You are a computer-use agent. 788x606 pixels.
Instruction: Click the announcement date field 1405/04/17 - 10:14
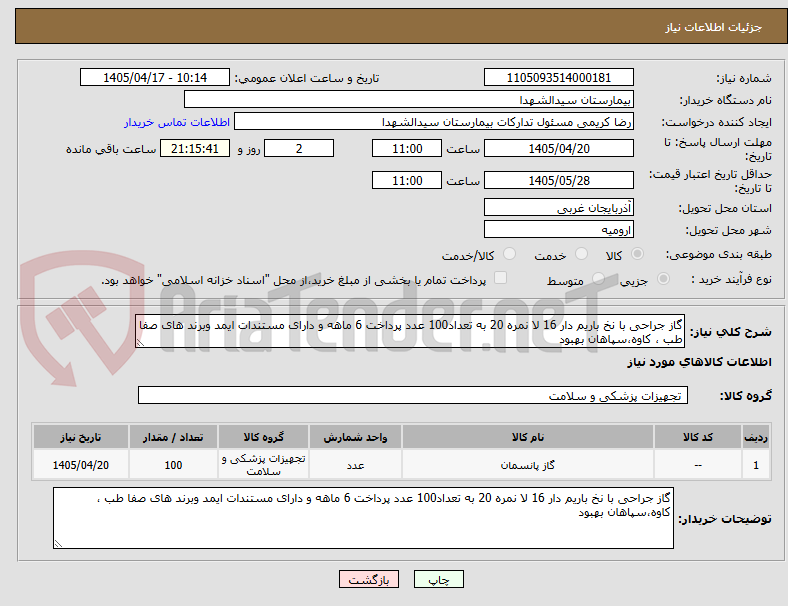coord(155,77)
